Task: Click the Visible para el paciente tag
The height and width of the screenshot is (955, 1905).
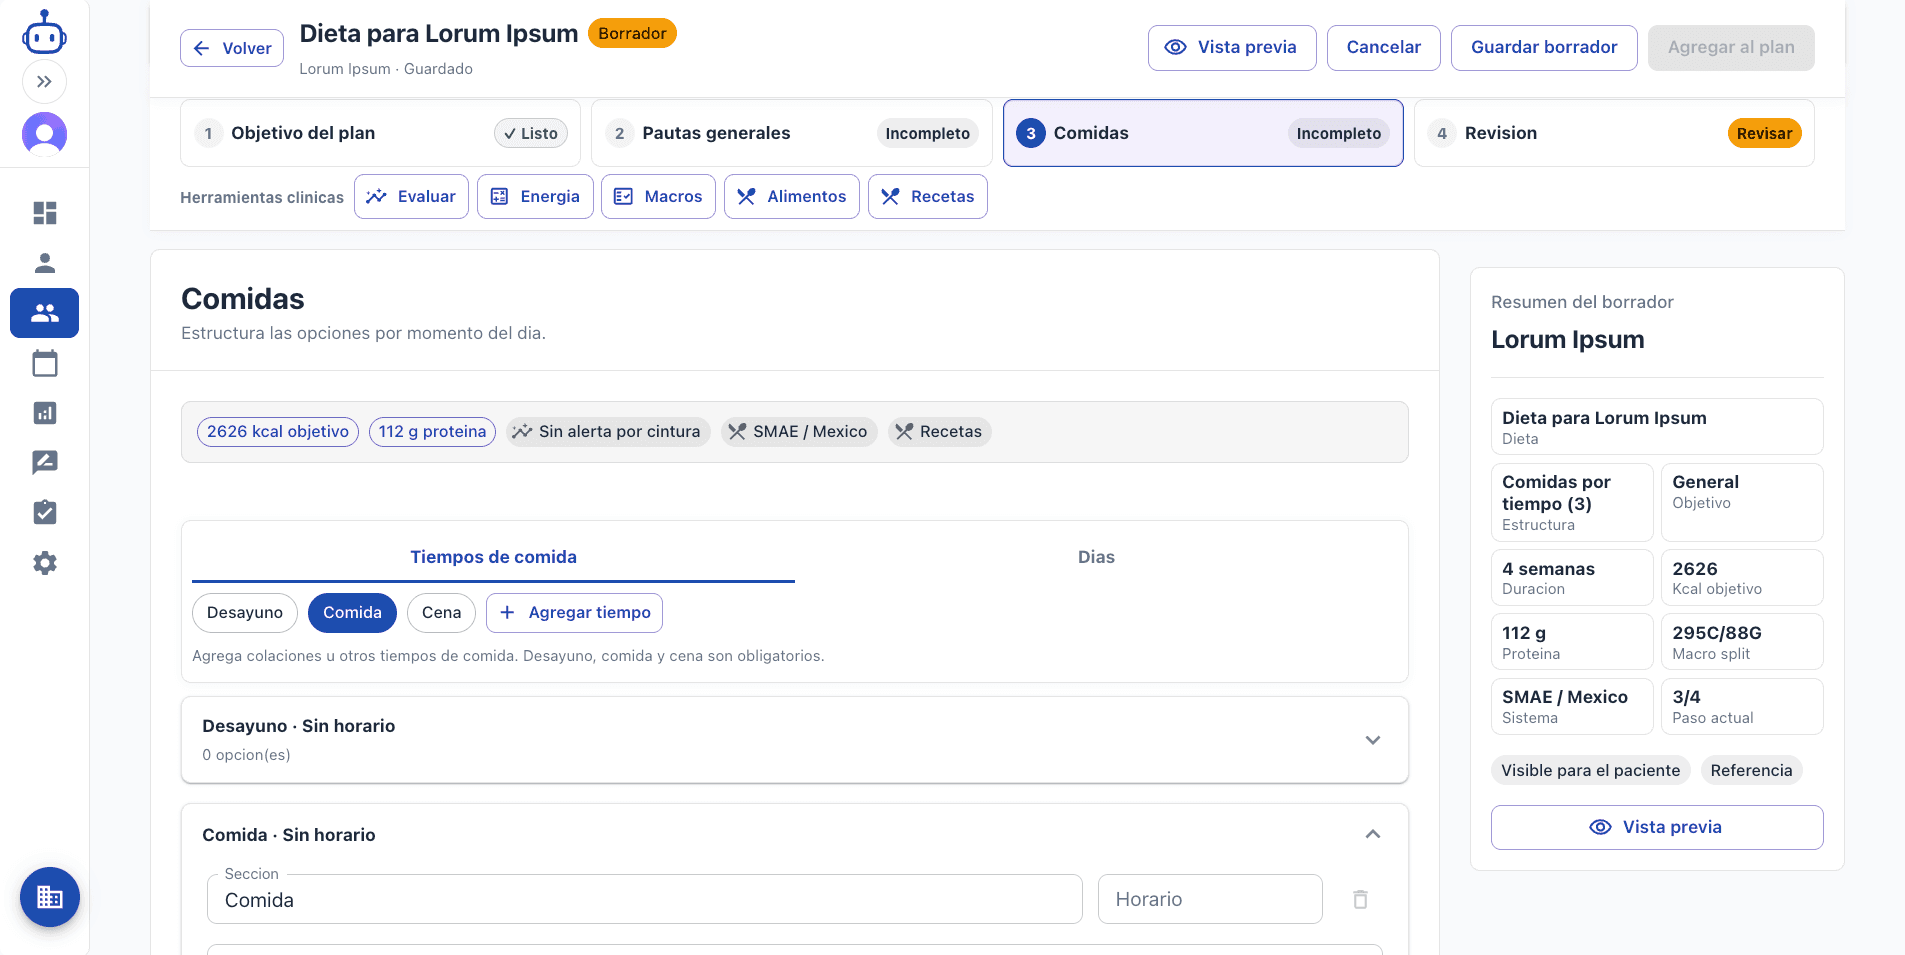Action: (1590, 770)
